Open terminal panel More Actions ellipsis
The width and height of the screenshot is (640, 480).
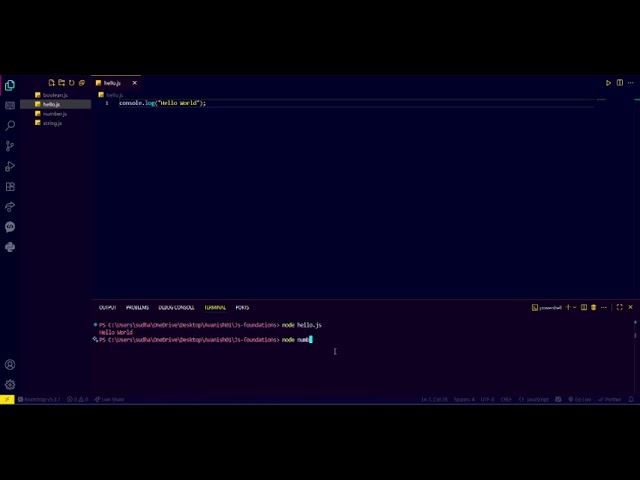(604, 307)
